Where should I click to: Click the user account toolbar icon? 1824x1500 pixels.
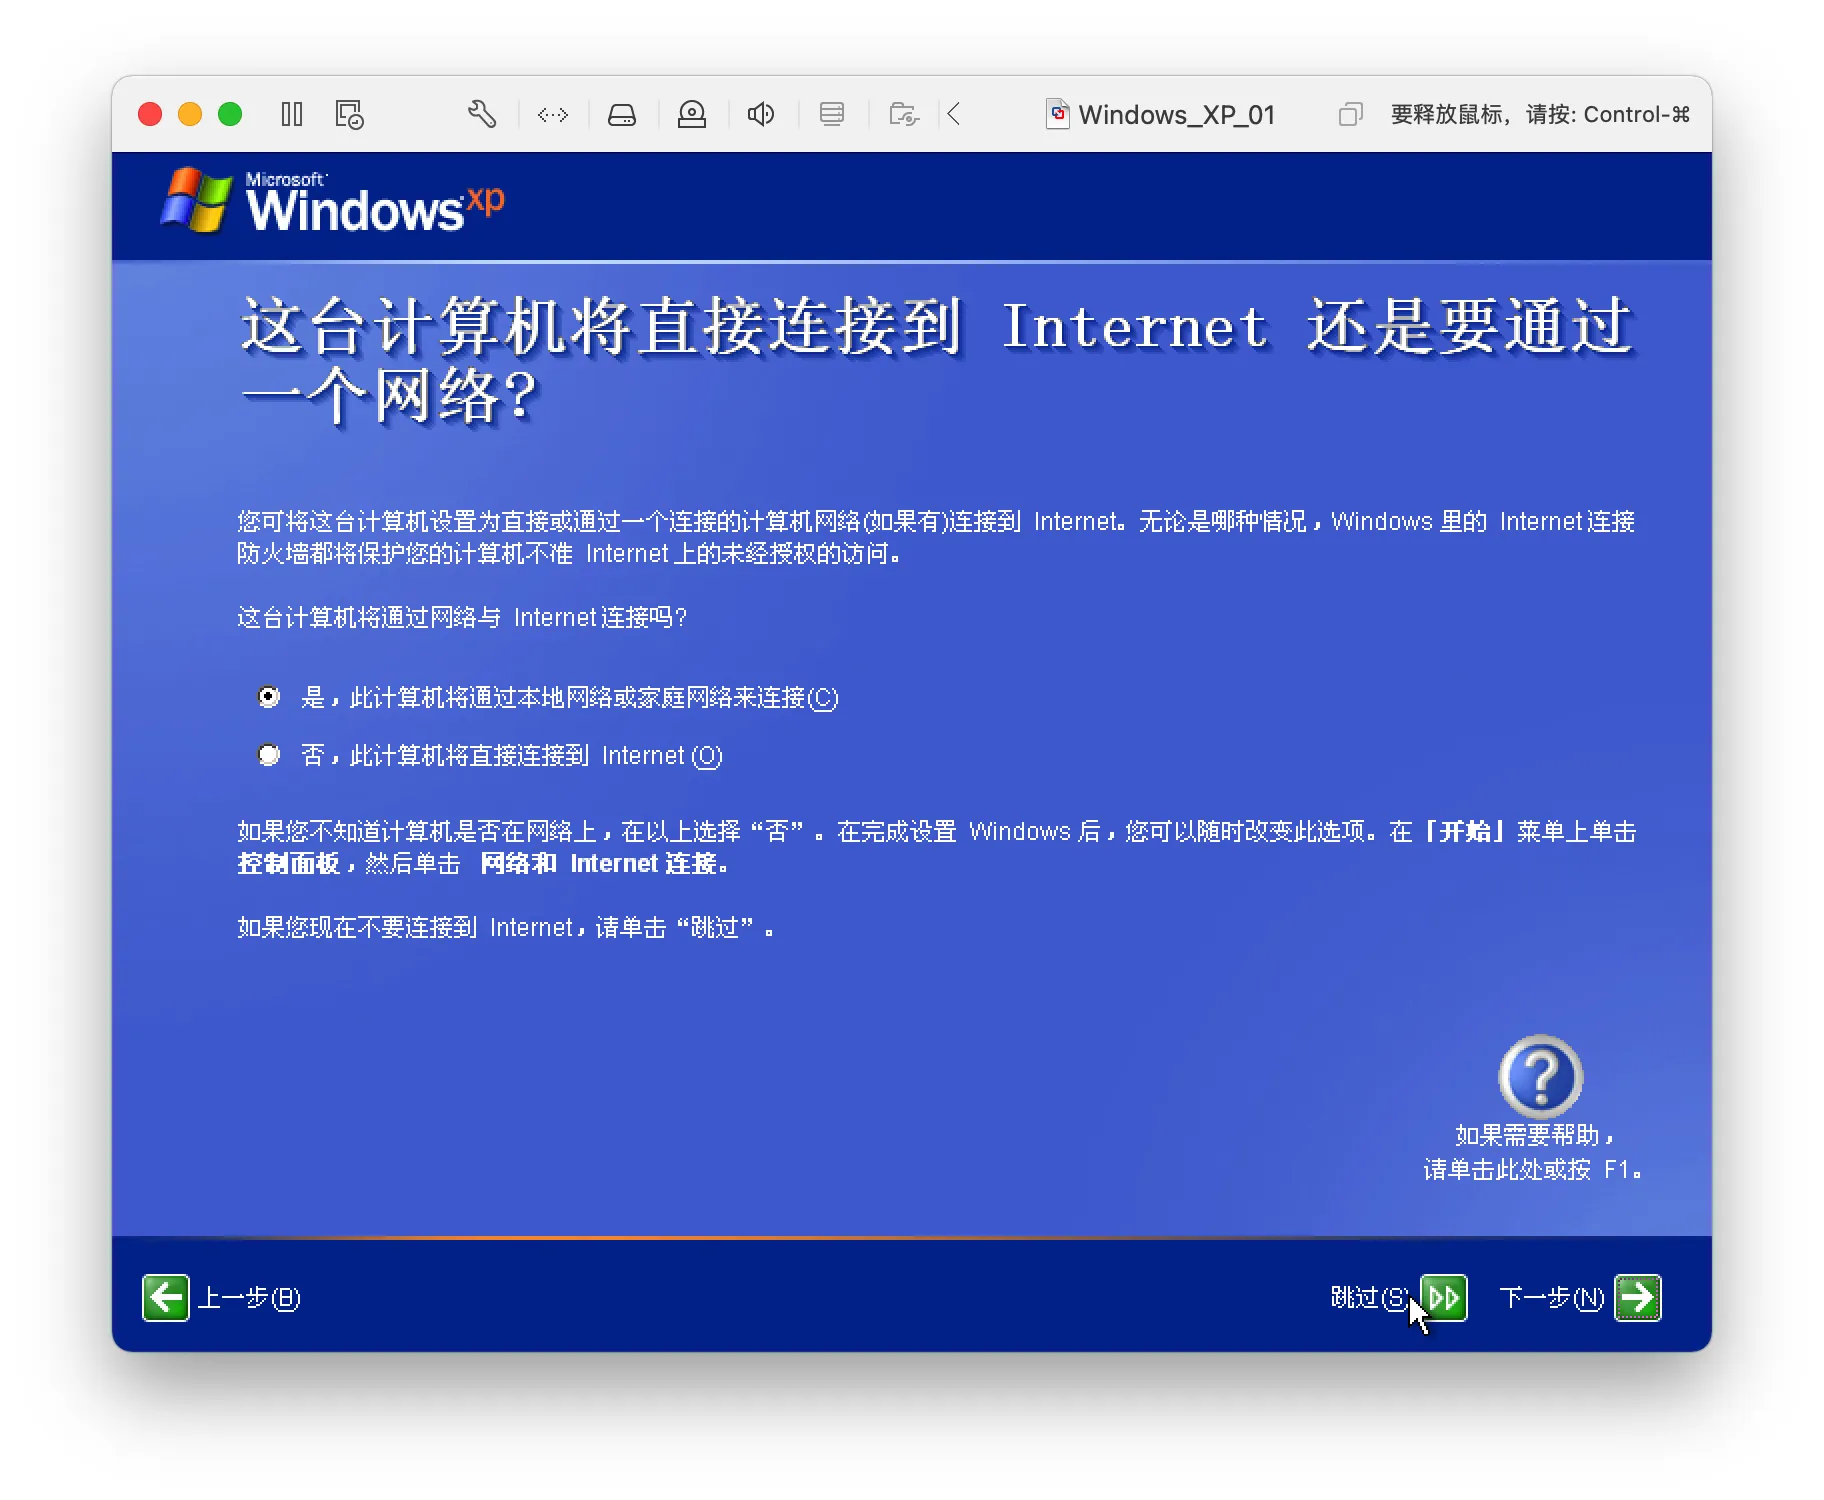click(x=692, y=114)
